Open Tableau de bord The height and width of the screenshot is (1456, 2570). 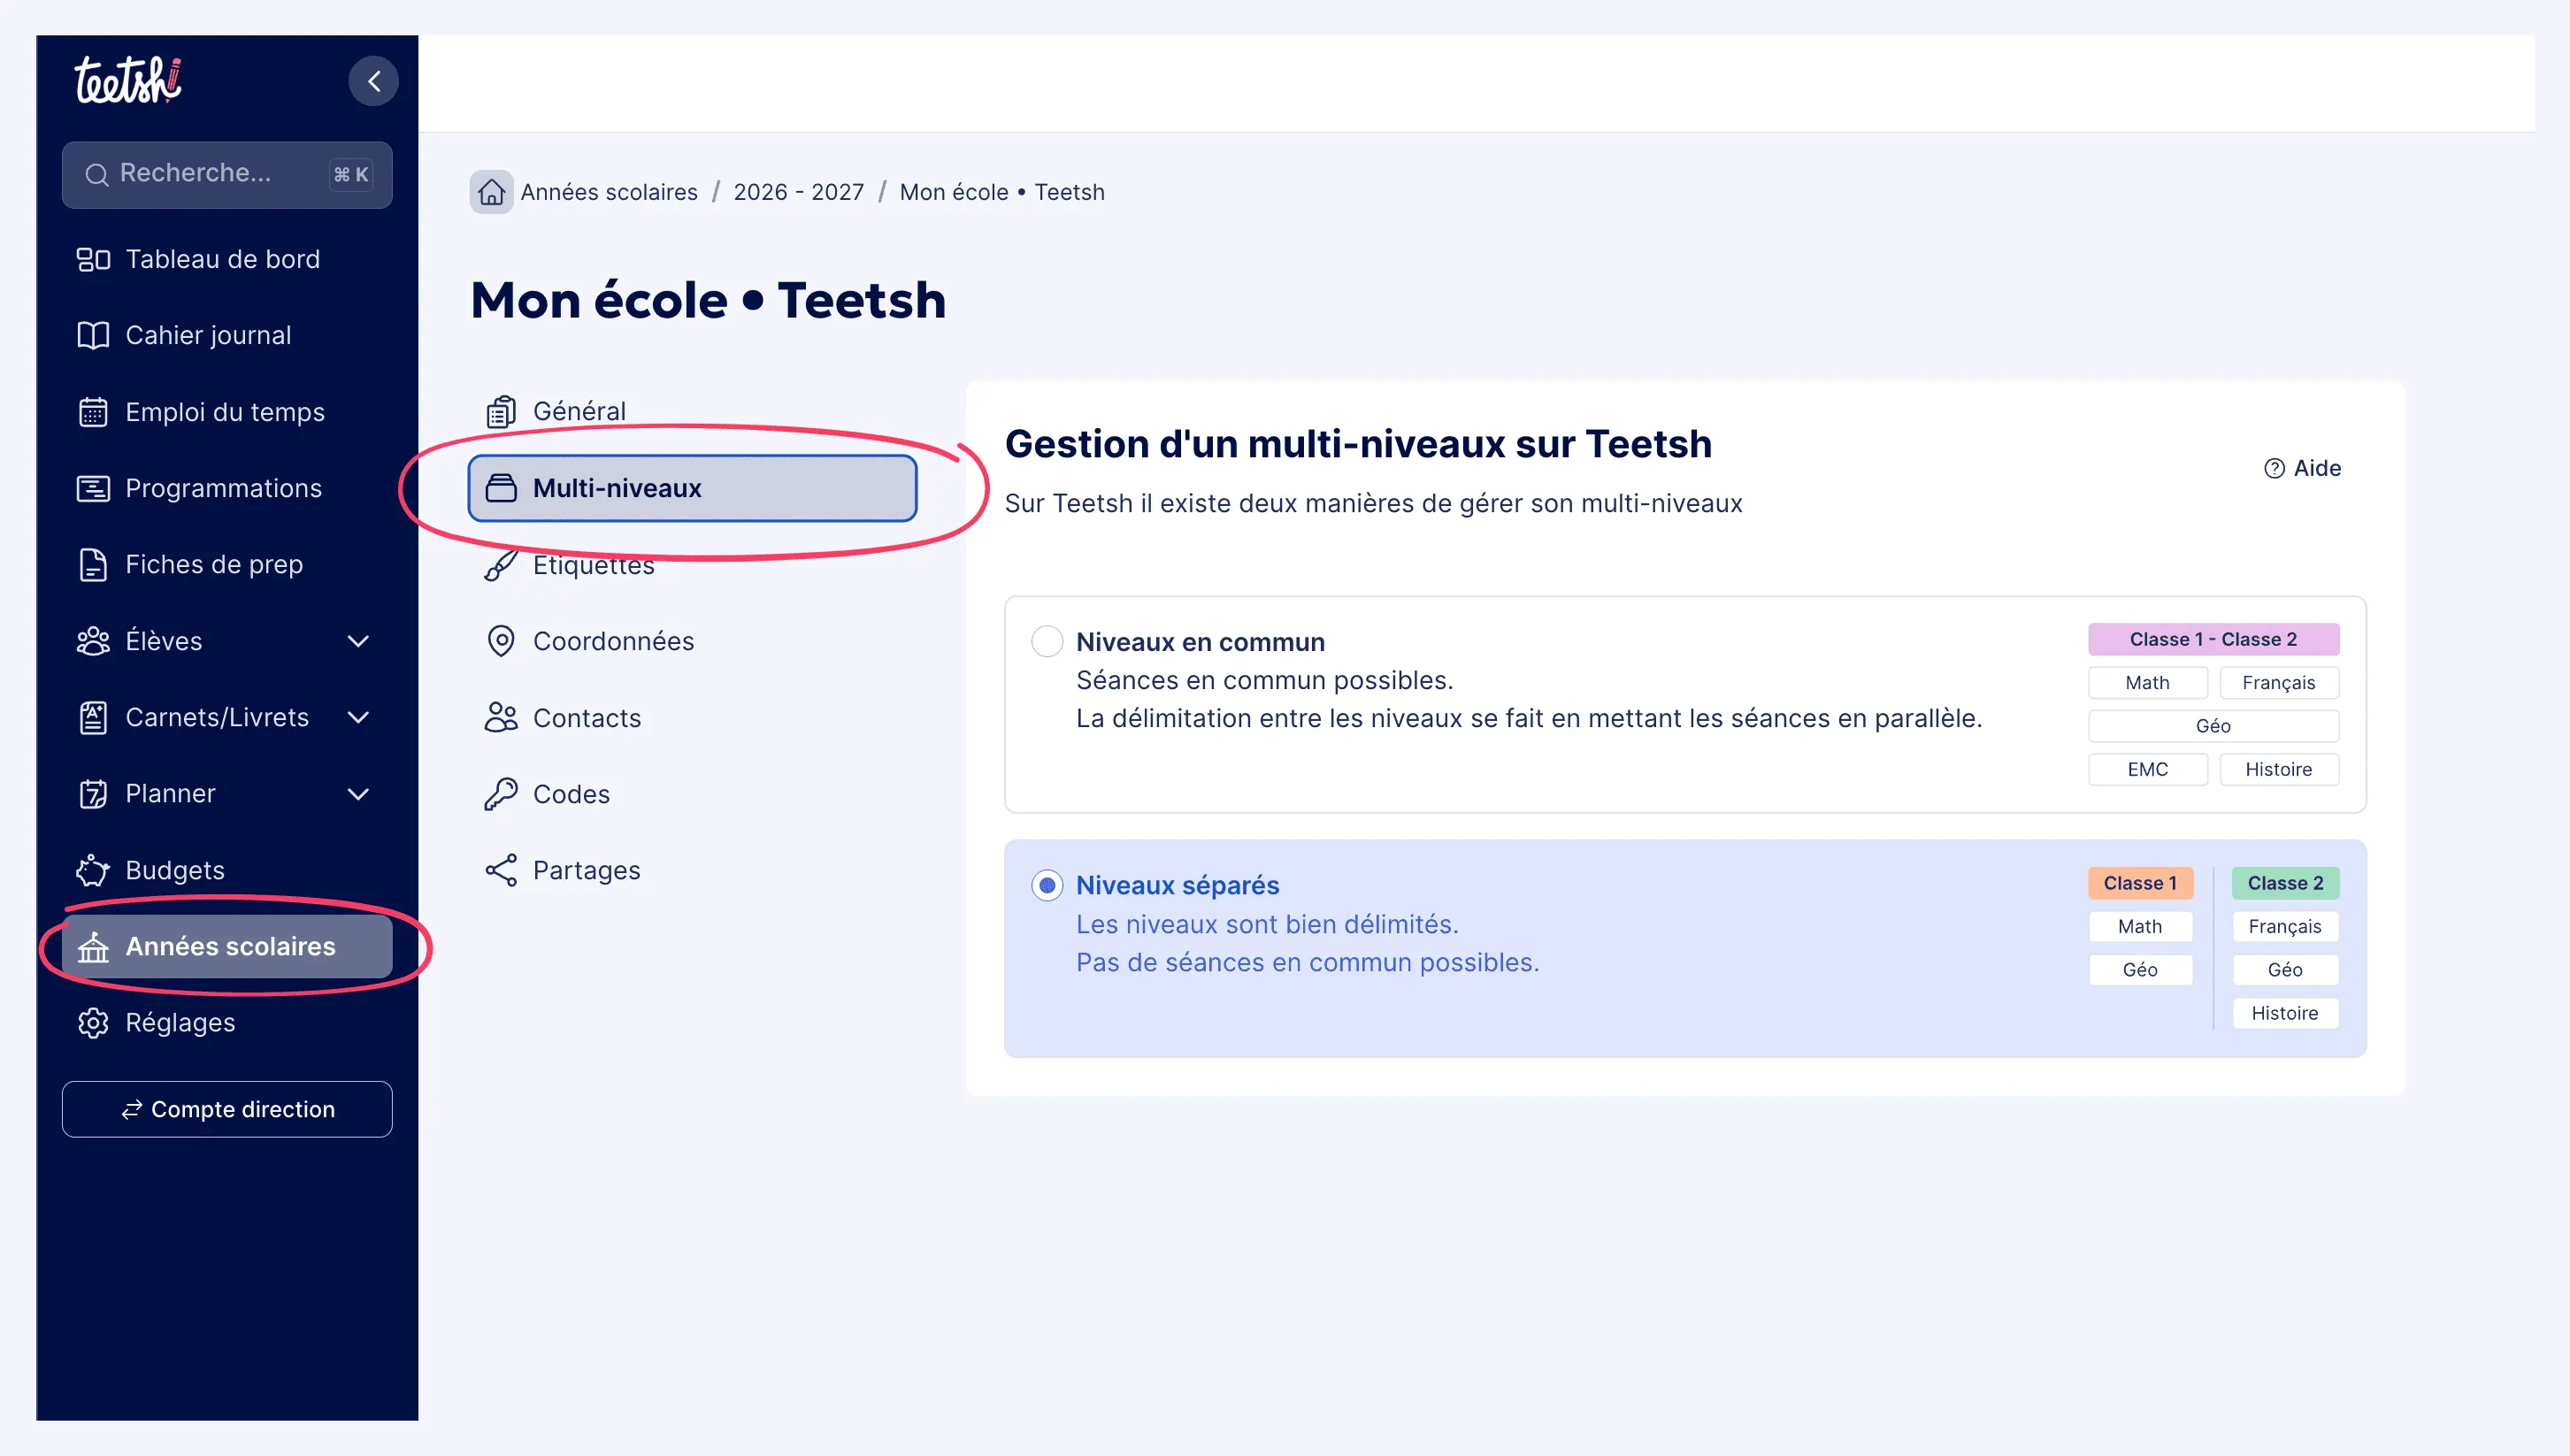227,259
